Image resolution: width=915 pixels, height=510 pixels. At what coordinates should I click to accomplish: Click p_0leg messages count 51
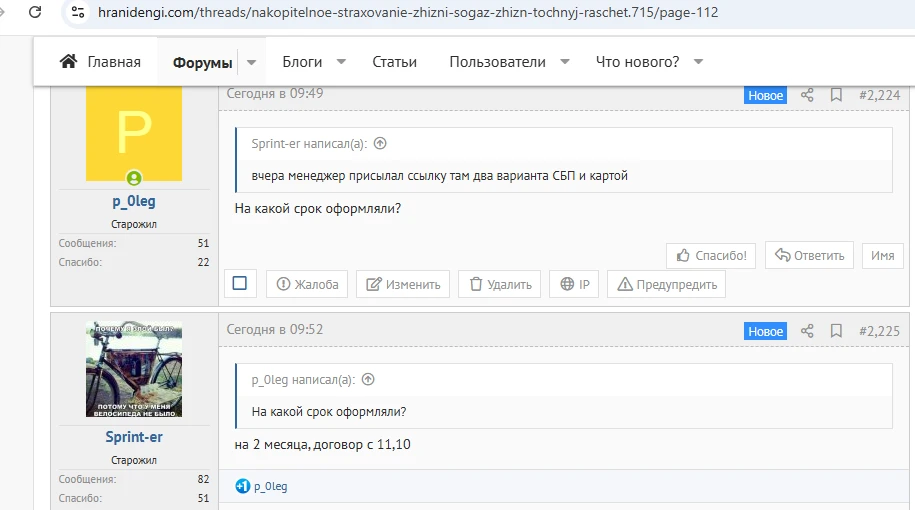(203, 243)
